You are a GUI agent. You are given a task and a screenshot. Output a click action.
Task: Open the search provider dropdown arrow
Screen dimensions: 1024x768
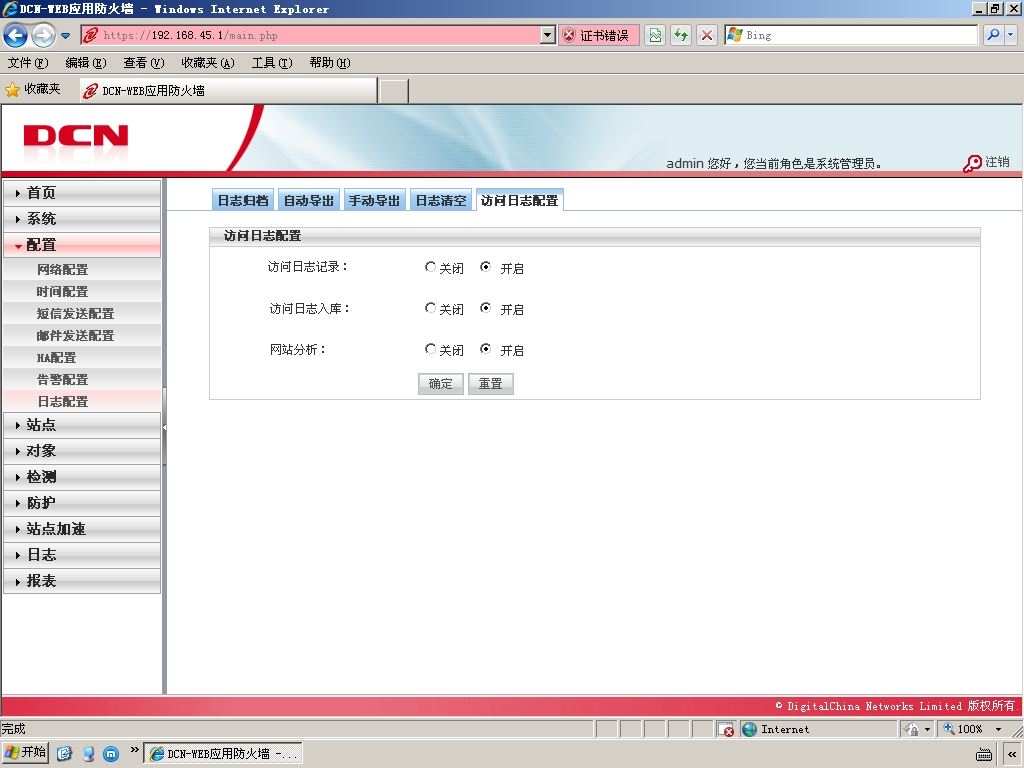tap(1011, 35)
